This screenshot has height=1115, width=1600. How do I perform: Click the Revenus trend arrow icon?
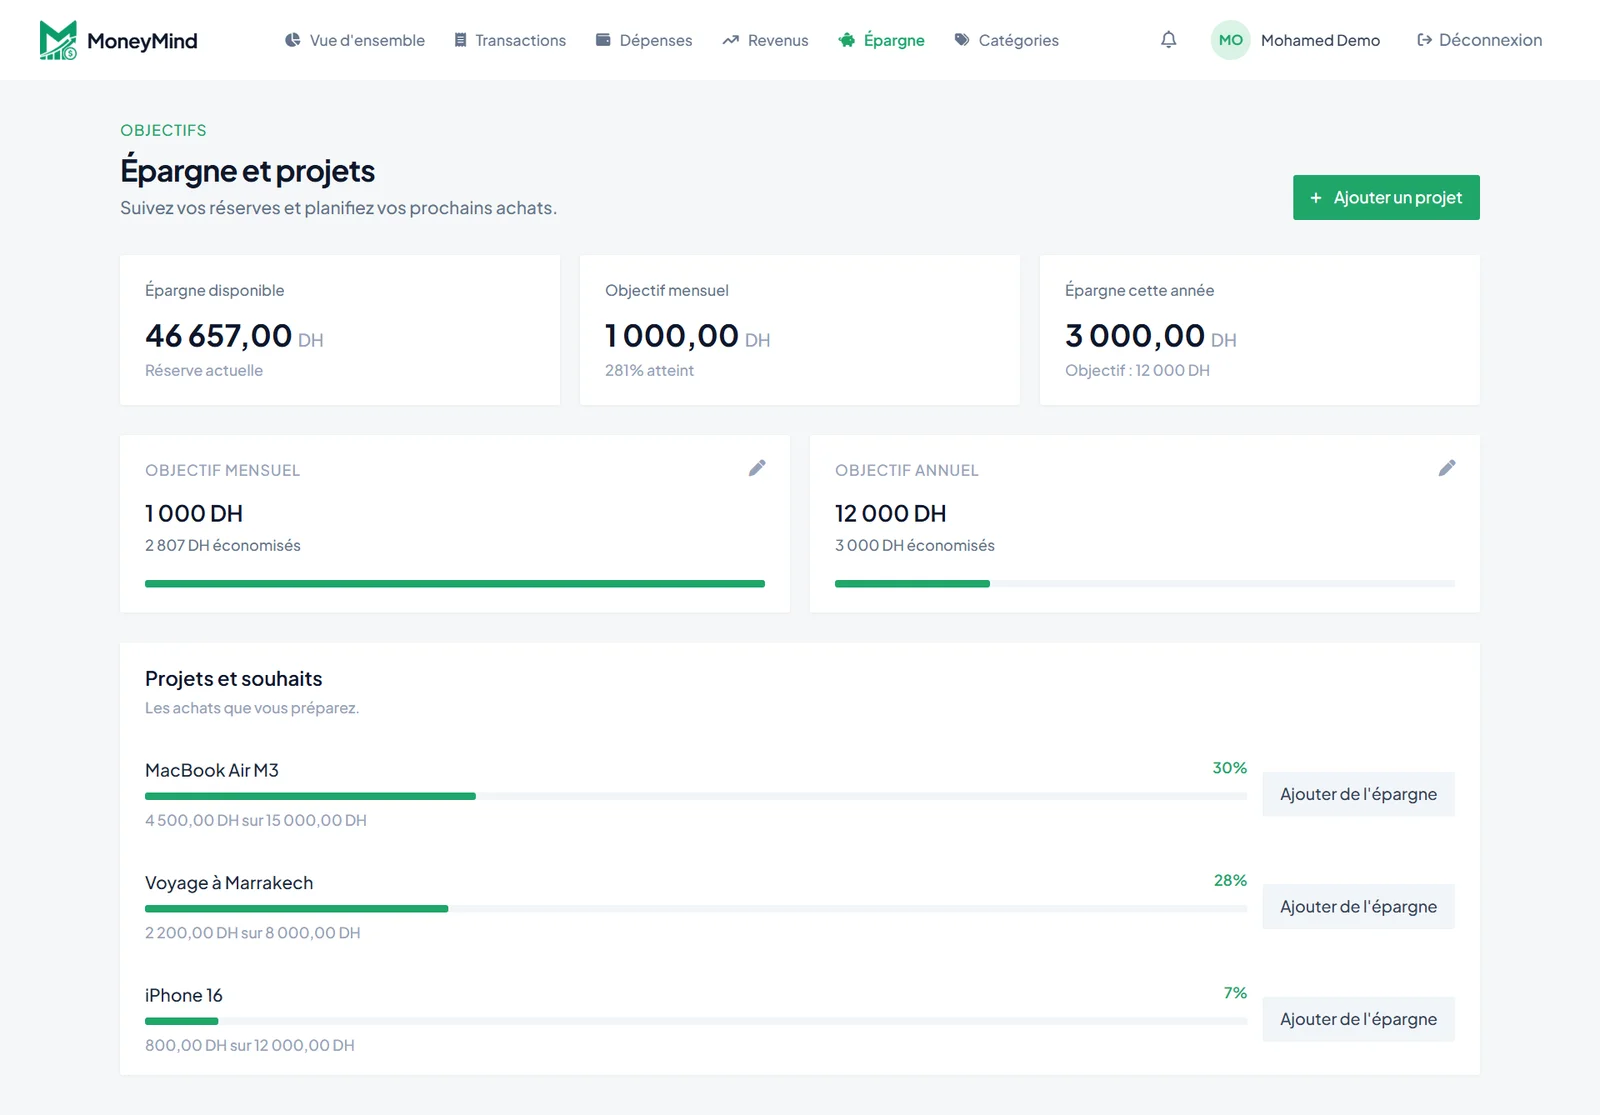click(731, 40)
